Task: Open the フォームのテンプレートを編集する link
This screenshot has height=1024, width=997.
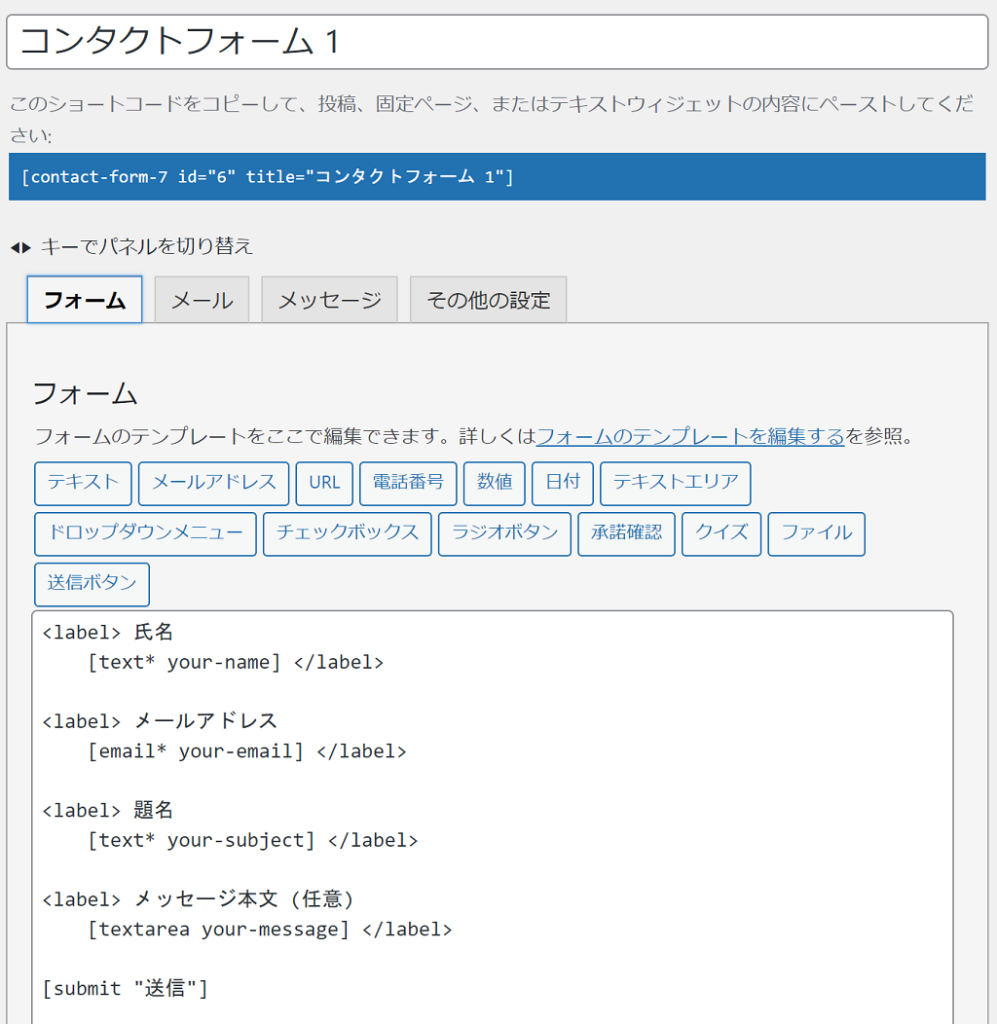Action: coord(690,437)
